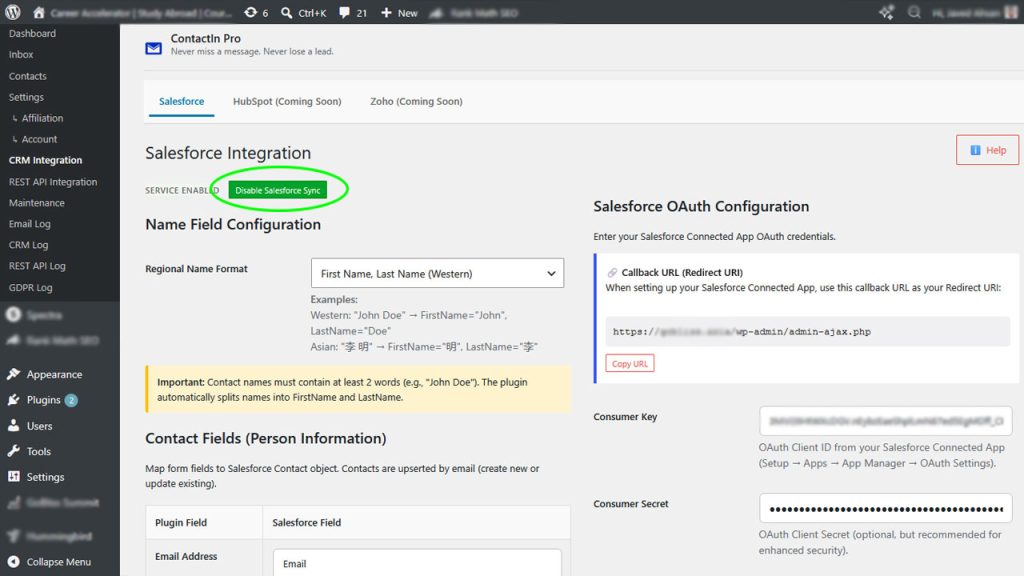Open the Regional Name Format dropdown

point(438,274)
